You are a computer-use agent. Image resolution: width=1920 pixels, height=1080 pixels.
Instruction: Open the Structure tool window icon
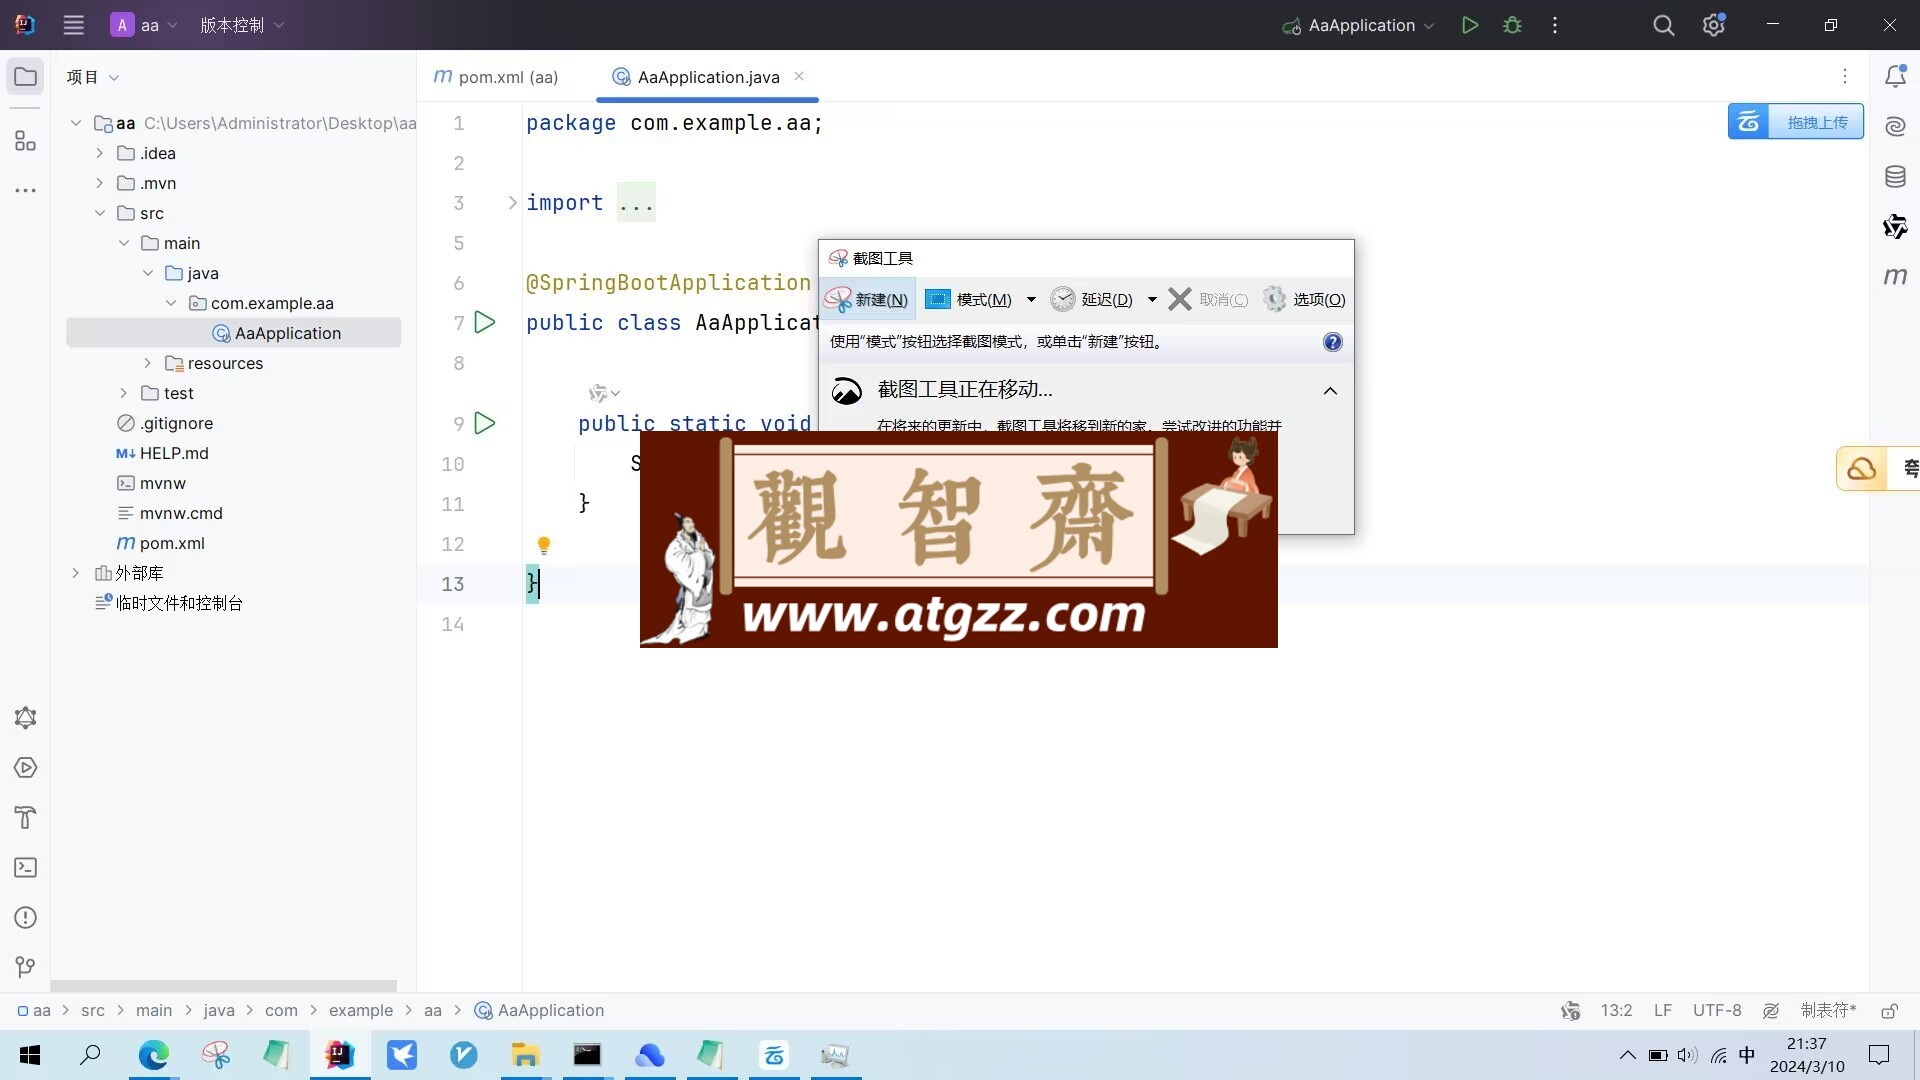pyautogui.click(x=25, y=141)
